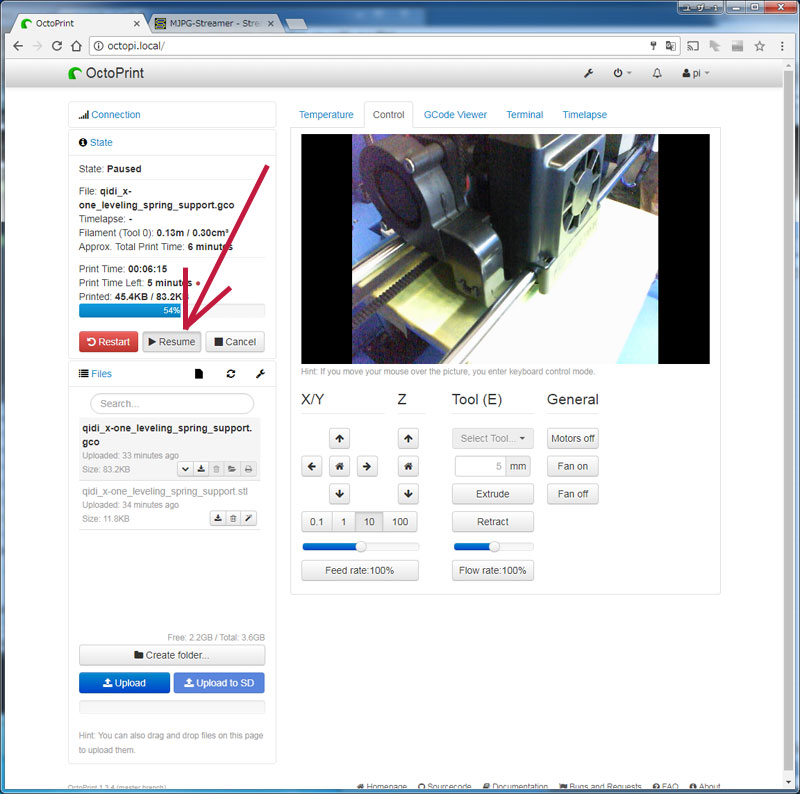Open OctoPrint settings wrench in navbar

pyautogui.click(x=588, y=73)
